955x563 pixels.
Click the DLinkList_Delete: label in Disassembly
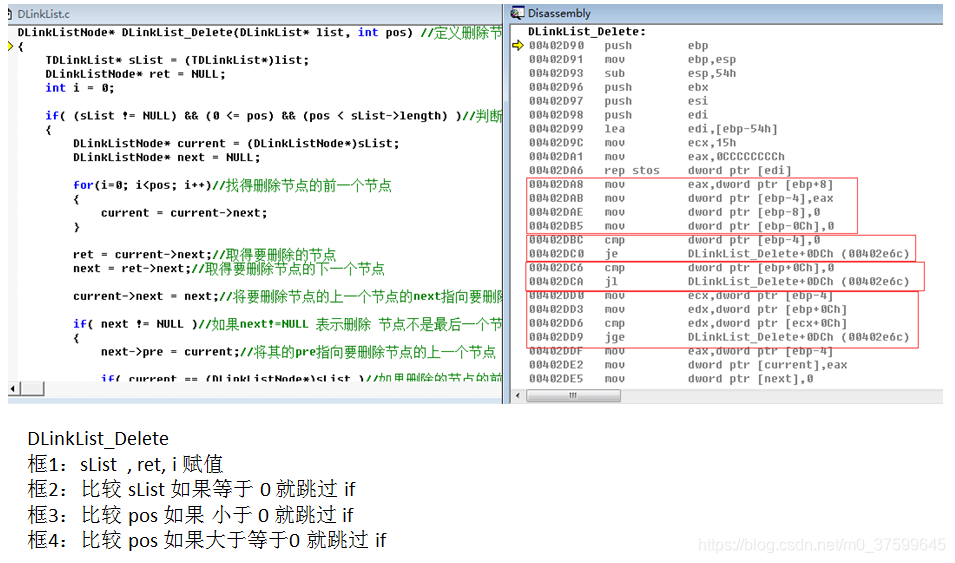pyautogui.click(x=587, y=32)
